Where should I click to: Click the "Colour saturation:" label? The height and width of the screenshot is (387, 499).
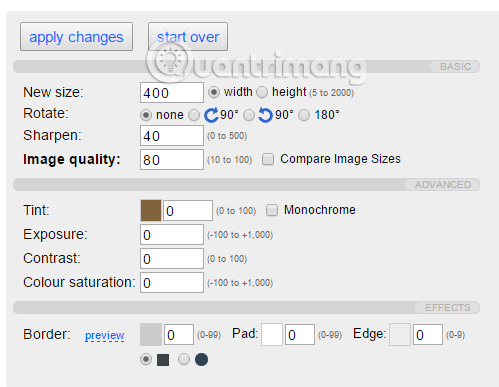click(x=79, y=282)
